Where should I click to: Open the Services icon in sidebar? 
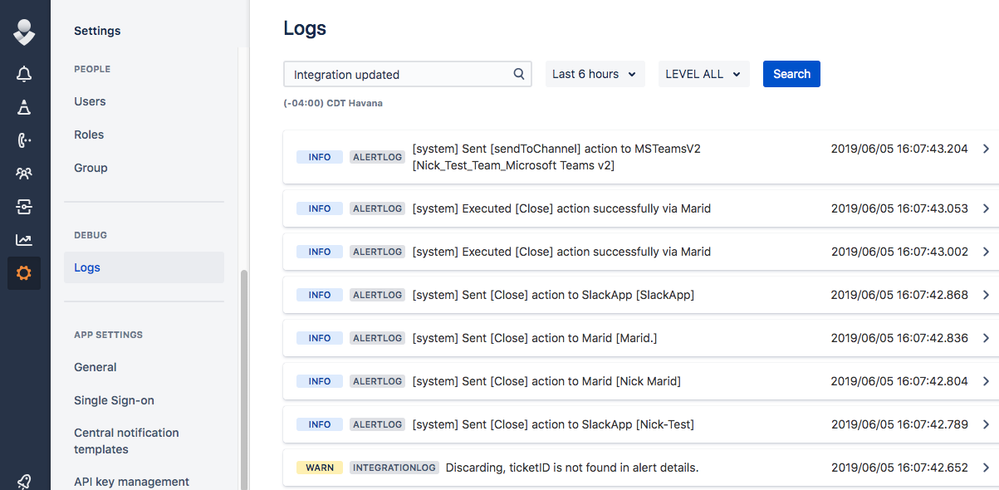pos(24,206)
